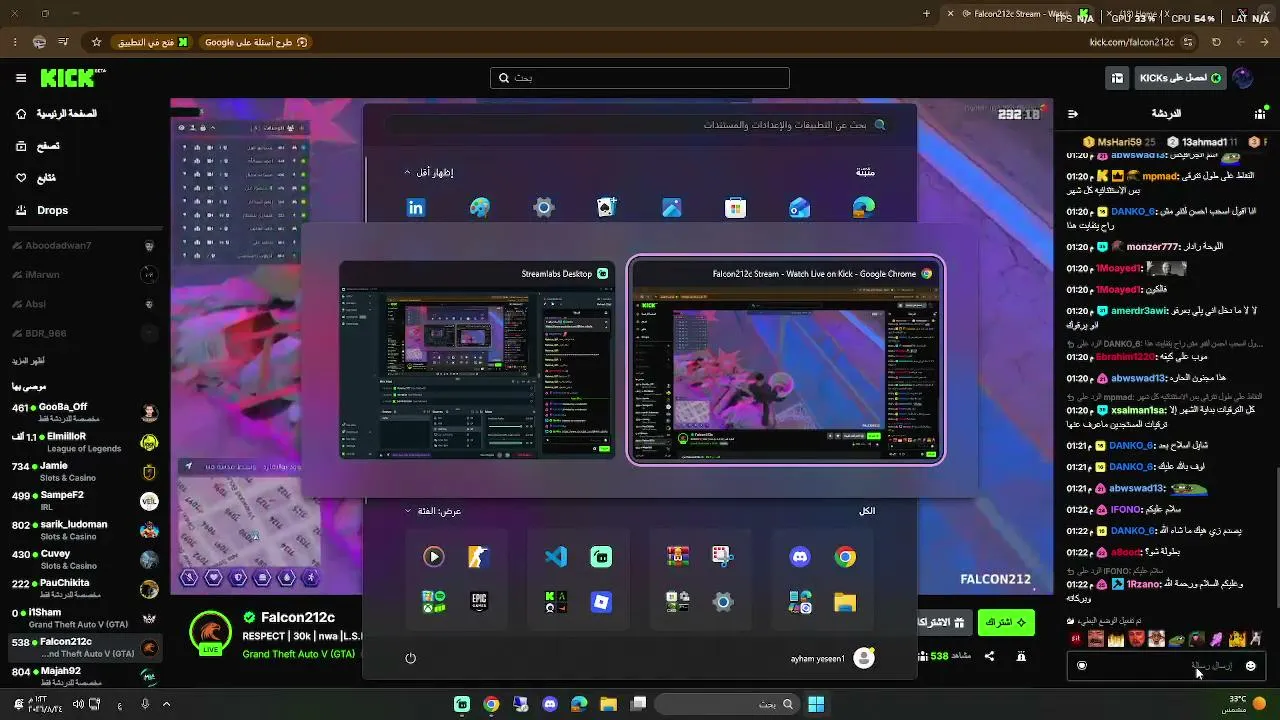
Task: Click the Windows Start button on taskbar
Action: 816,704
